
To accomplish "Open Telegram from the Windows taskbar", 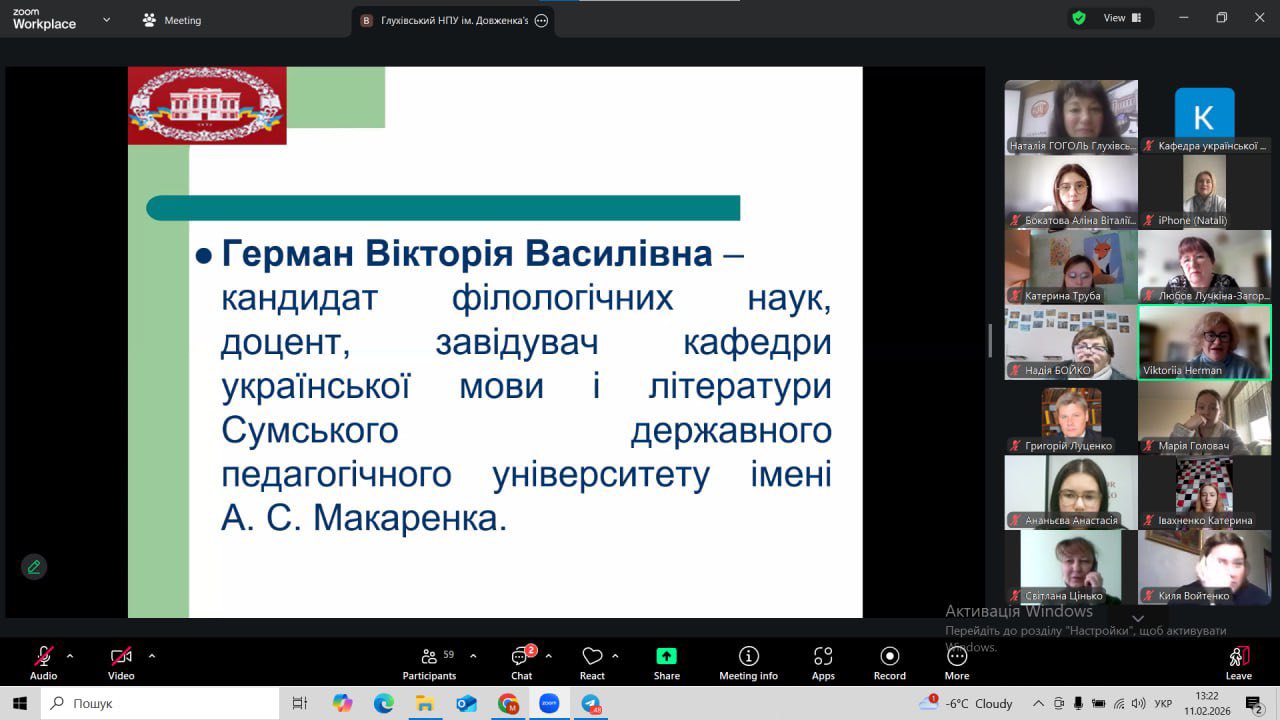I will 591,704.
